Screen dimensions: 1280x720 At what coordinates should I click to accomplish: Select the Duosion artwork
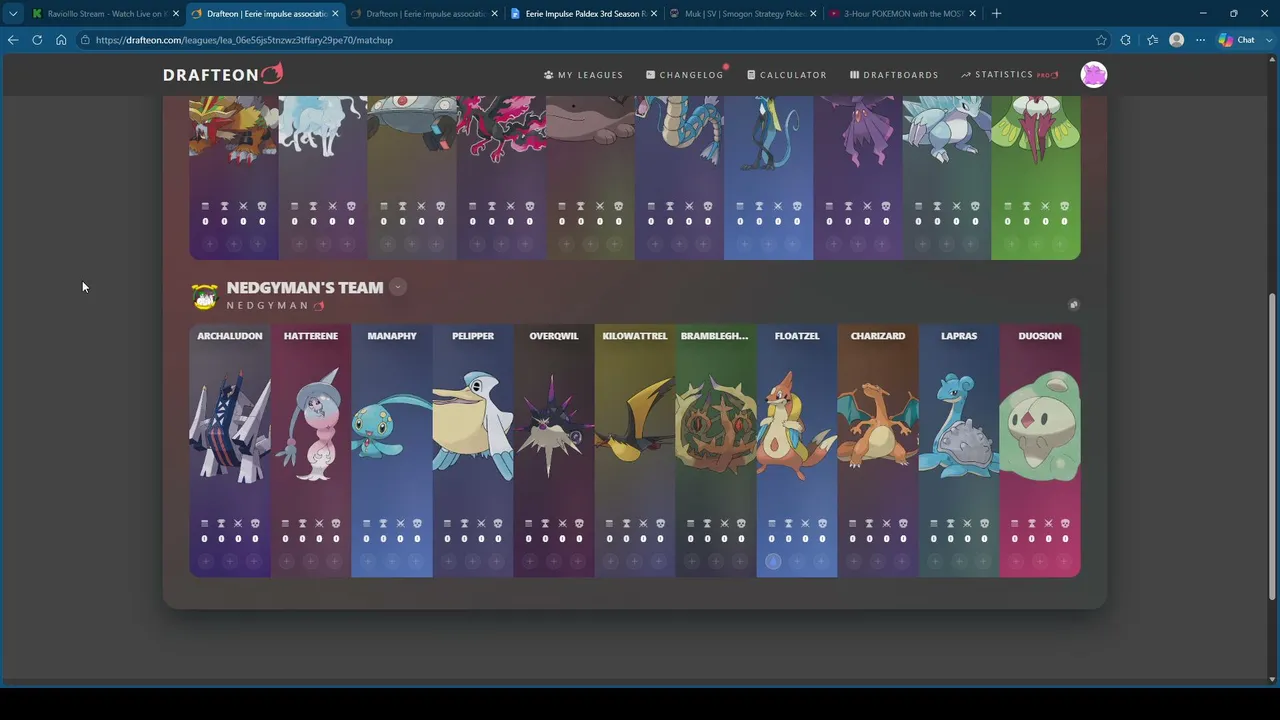click(1040, 428)
